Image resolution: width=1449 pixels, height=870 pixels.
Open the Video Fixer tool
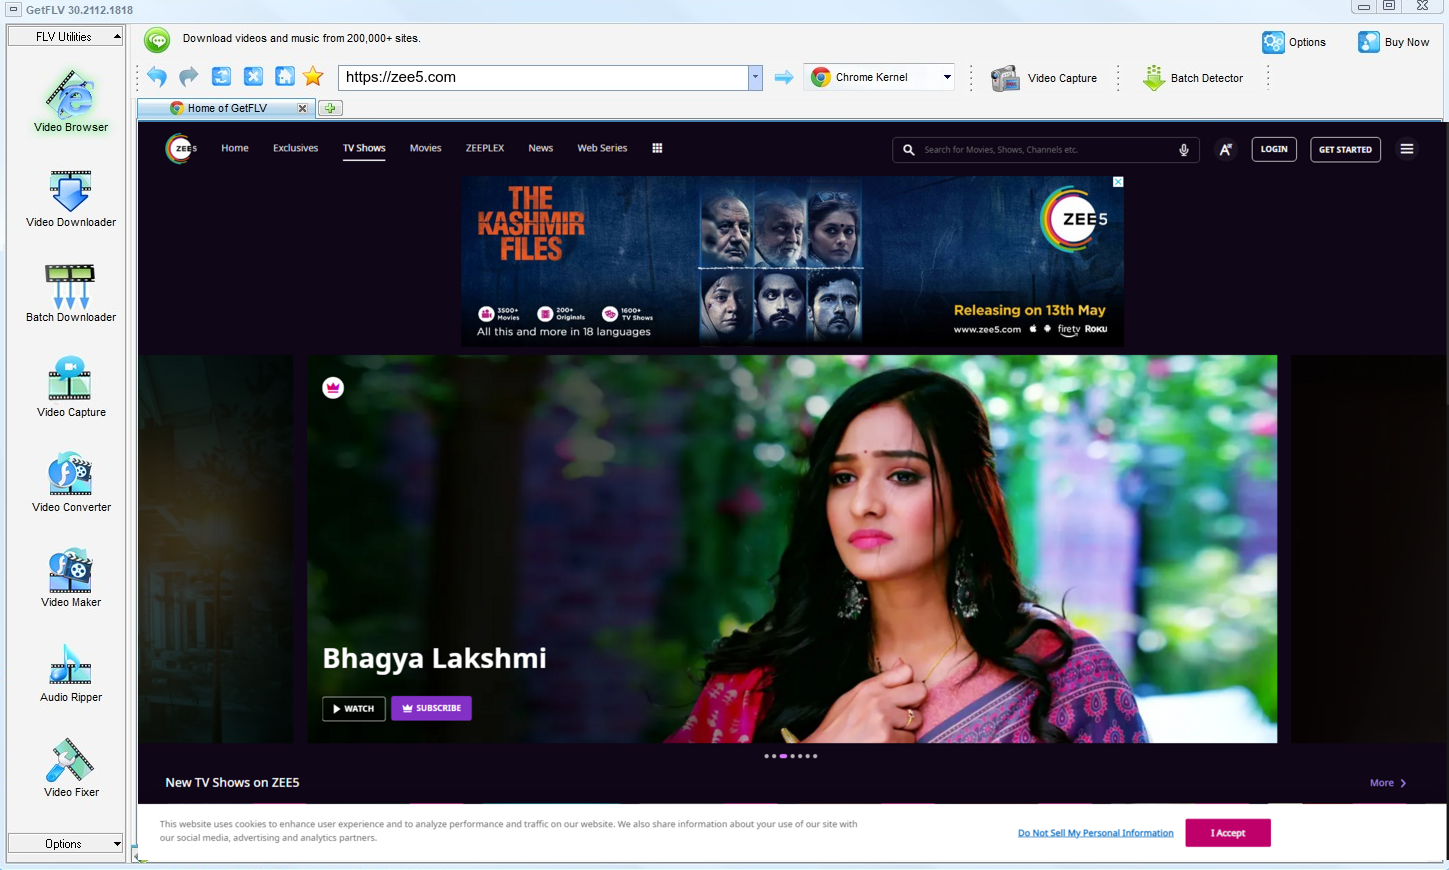pyautogui.click(x=71, y=768)
